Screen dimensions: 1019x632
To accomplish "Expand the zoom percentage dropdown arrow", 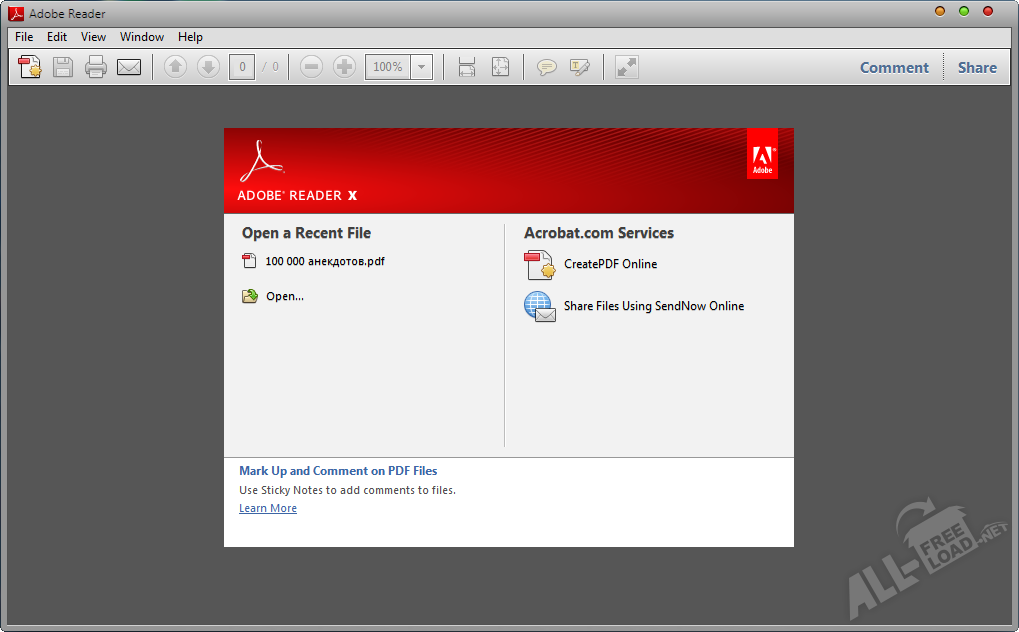I will tap(422, 67).
